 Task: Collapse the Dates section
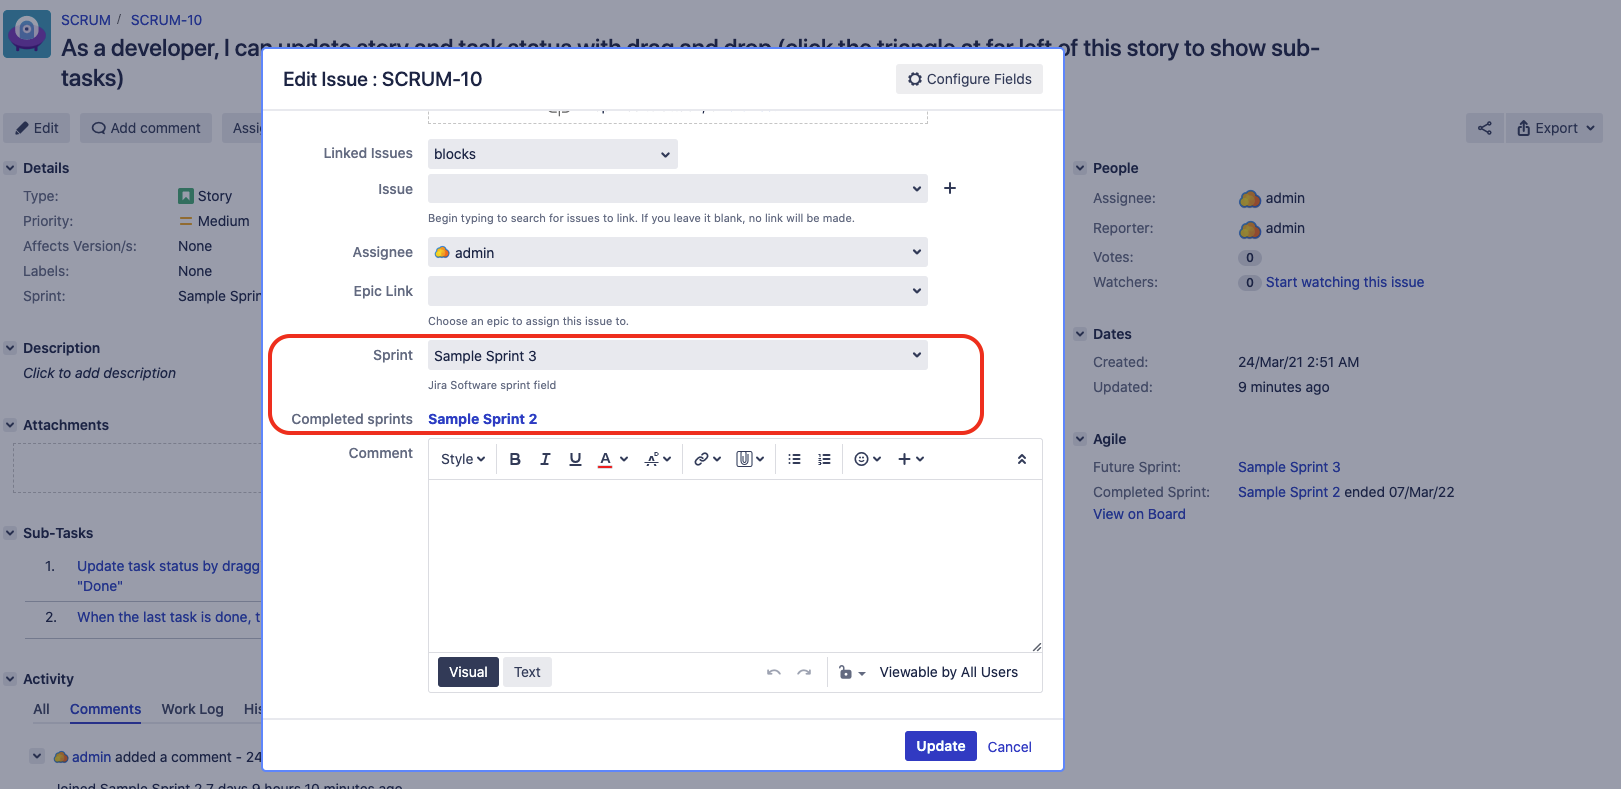(x=1080, y=334)
